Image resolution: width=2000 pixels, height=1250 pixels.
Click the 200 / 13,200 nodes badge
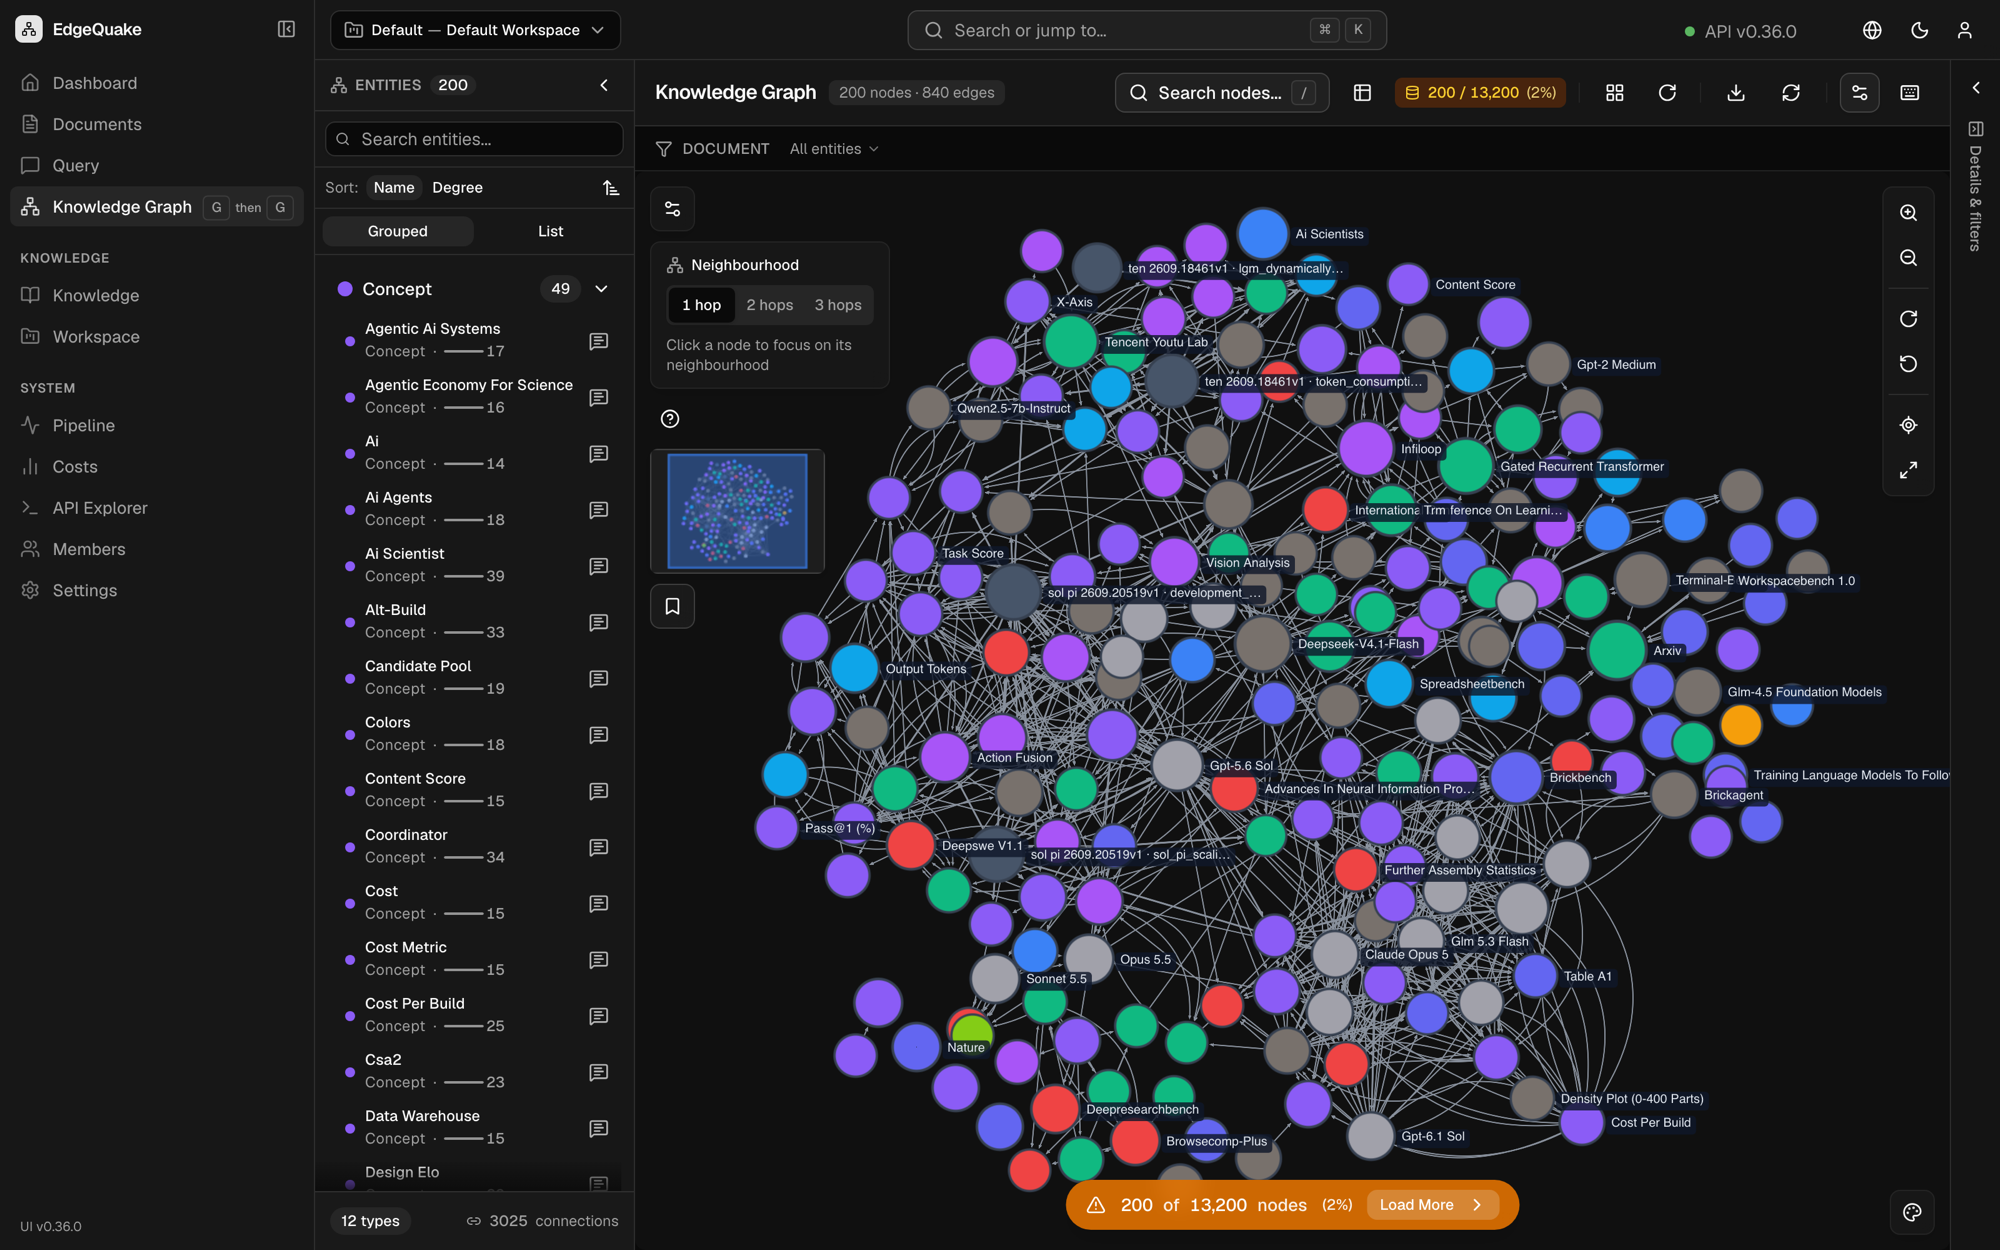(x=1480, y=92)
